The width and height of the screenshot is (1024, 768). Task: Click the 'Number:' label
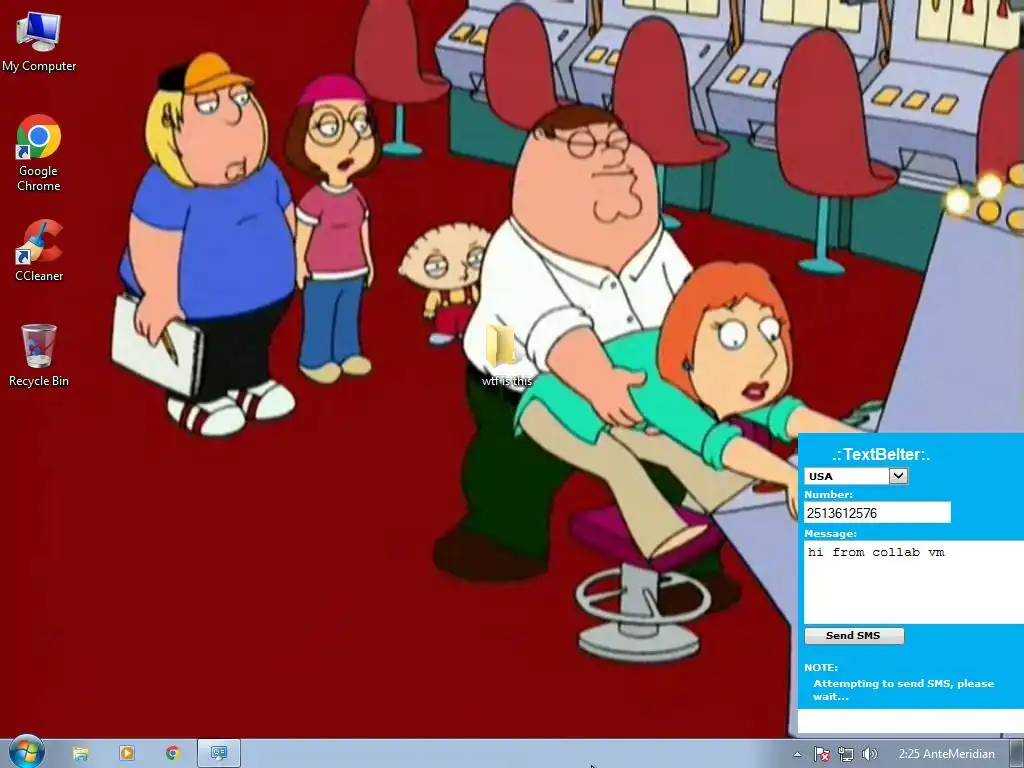click(x=829, y=494)
